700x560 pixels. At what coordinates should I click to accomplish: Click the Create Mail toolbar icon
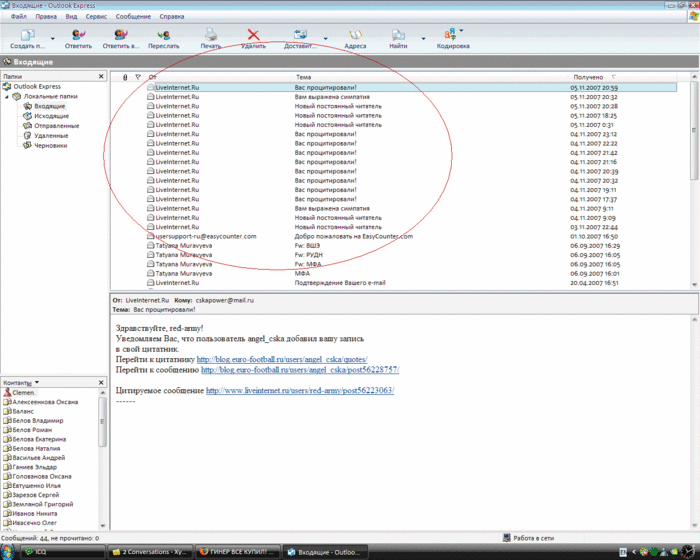tap(28, 35)
